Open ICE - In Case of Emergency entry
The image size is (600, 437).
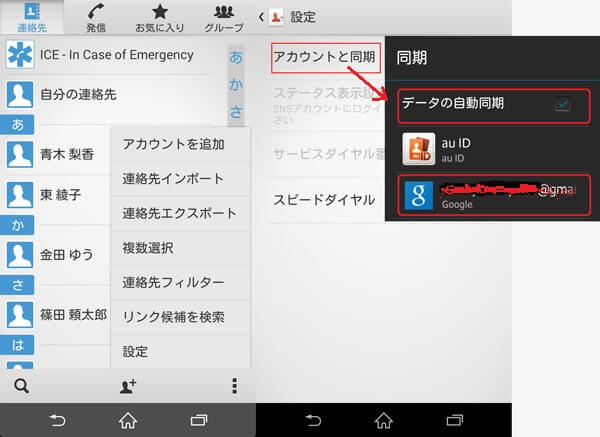116,55
